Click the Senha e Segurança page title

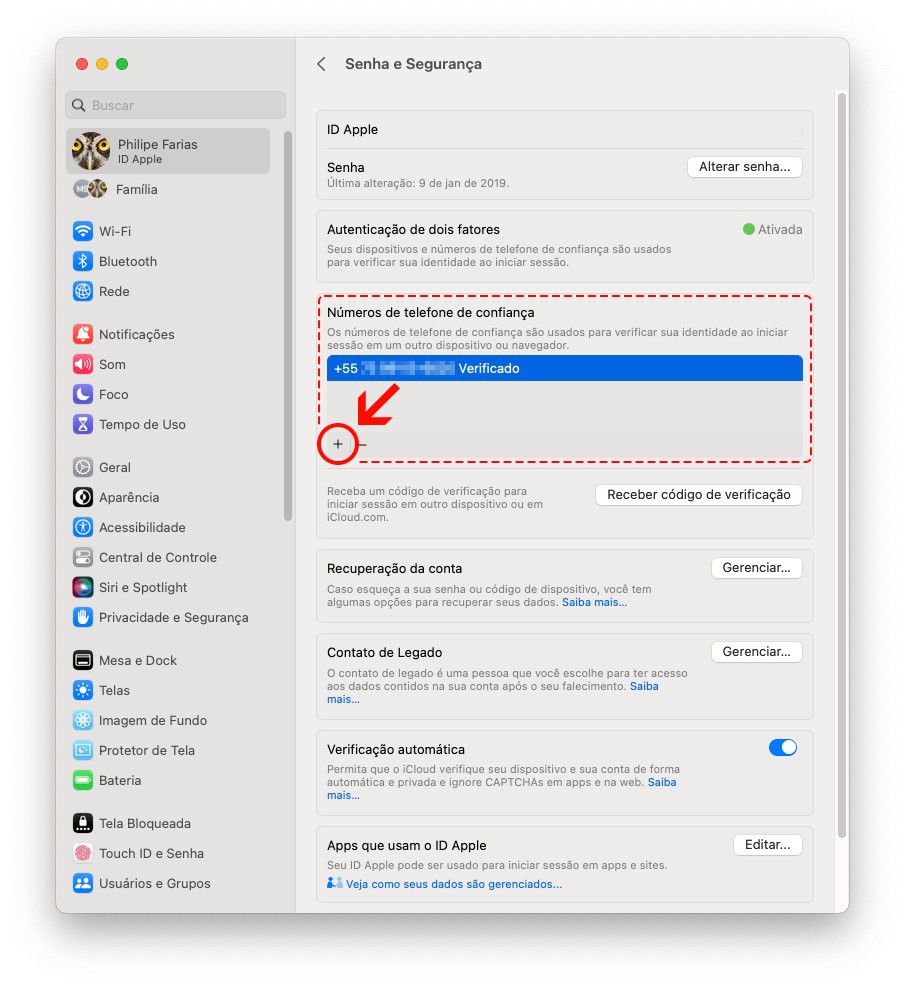point(413,64)
